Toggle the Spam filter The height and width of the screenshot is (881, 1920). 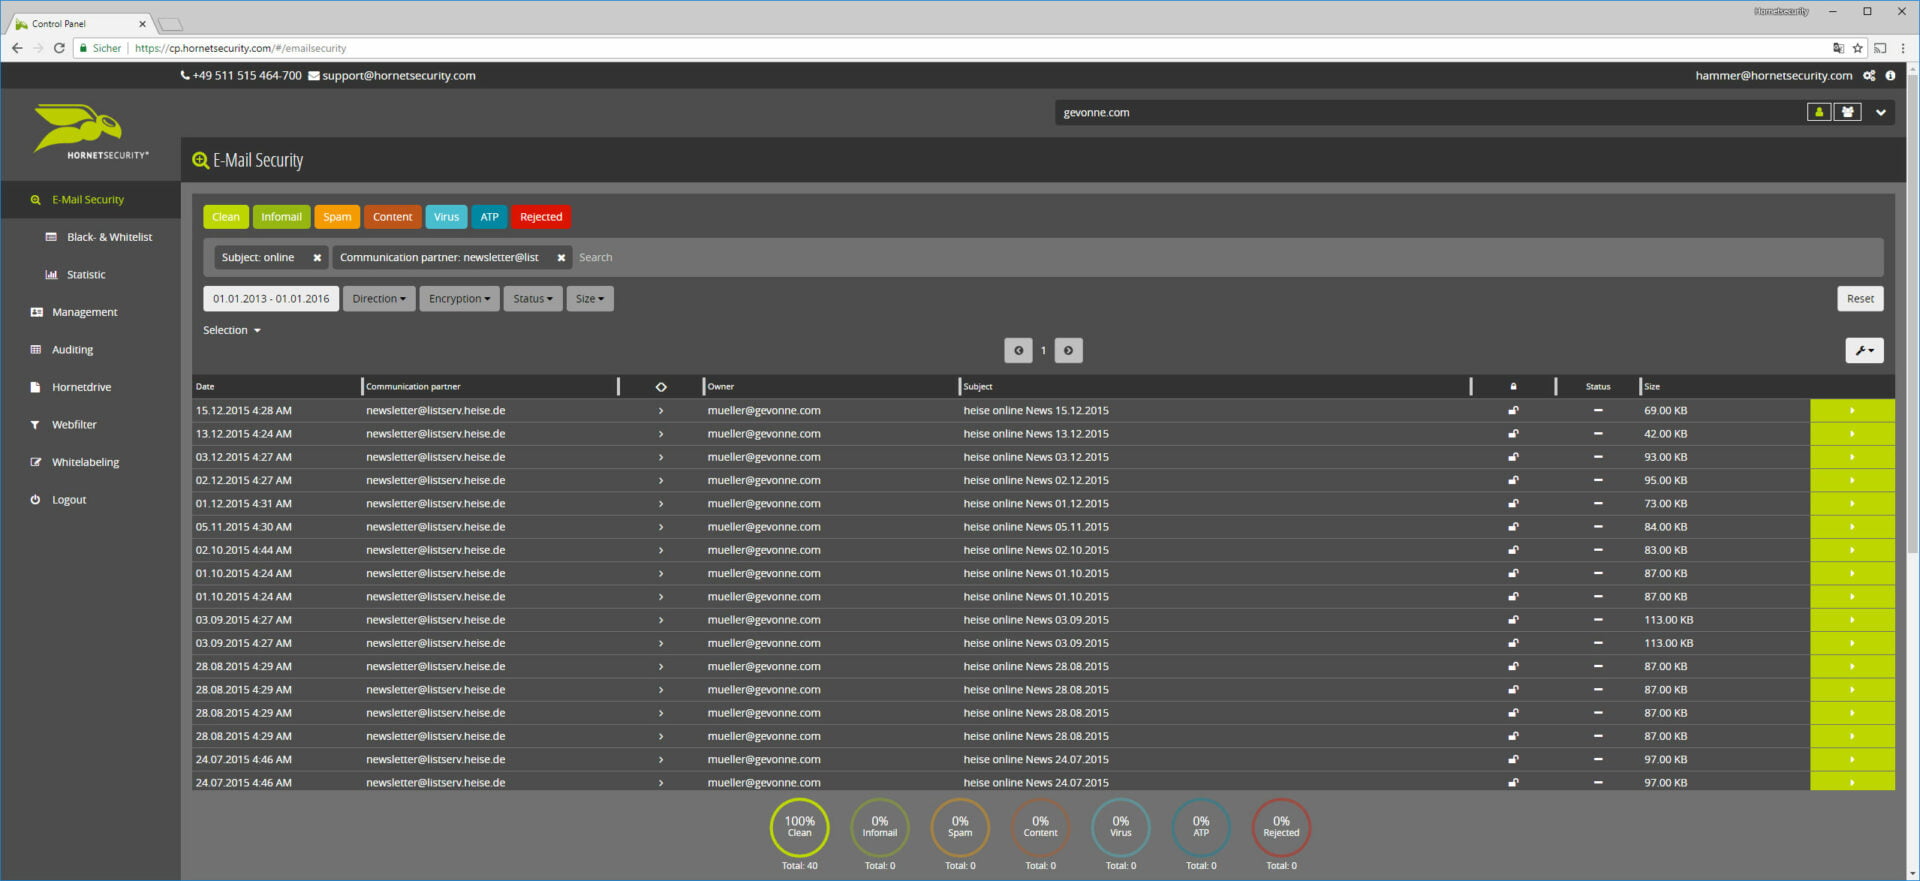(x=337, y=217)
